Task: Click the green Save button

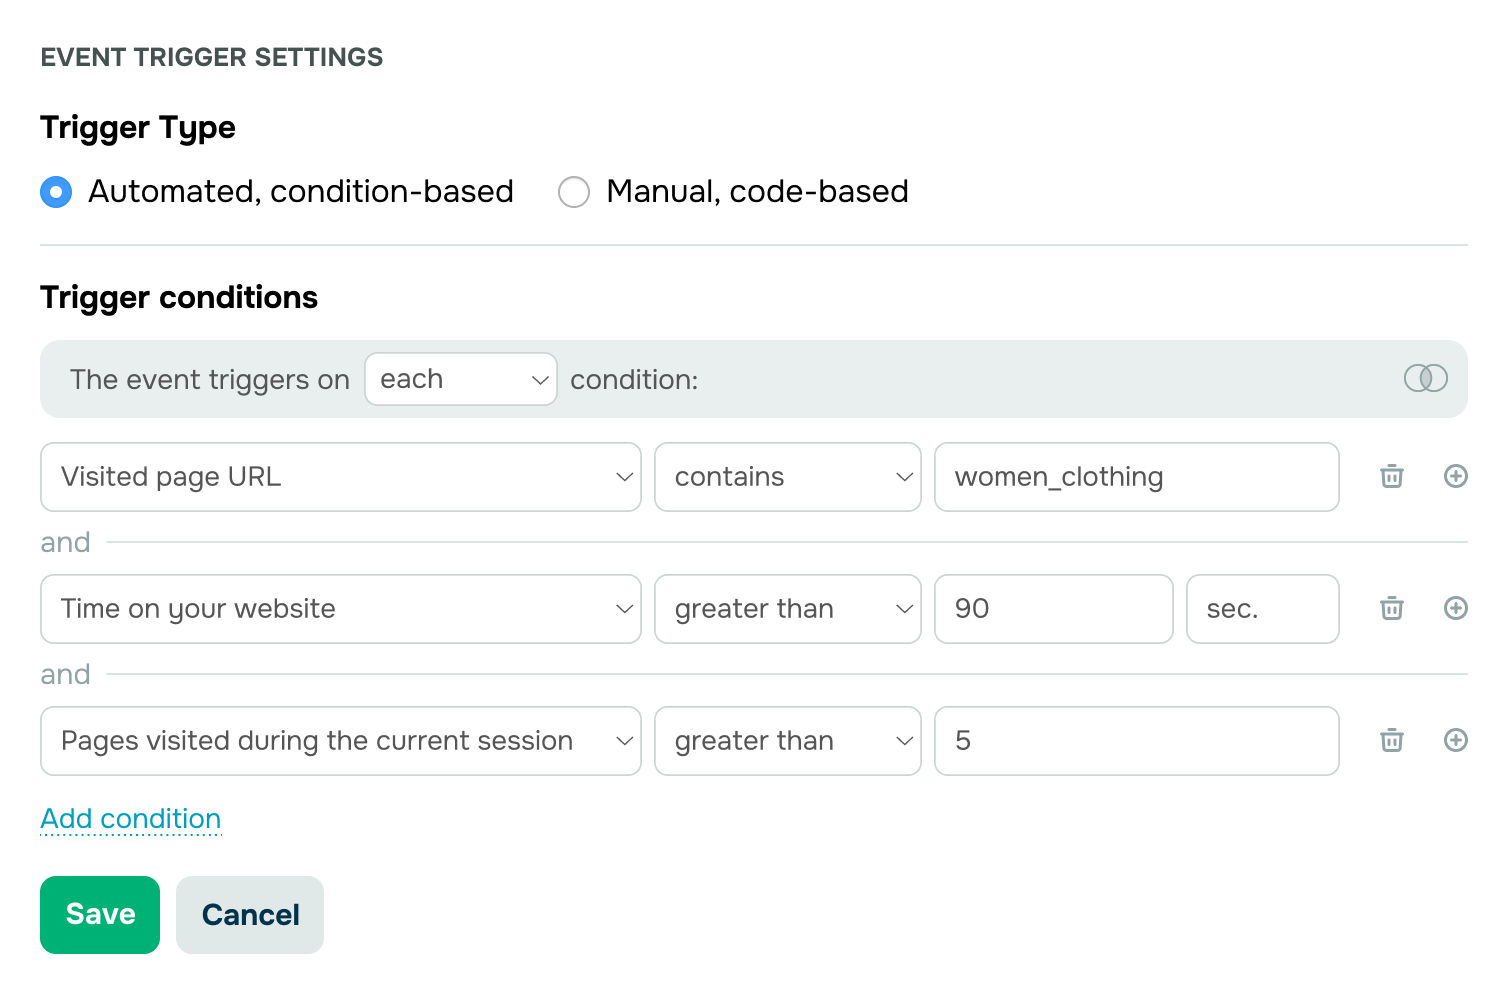Action: (100, 915)
